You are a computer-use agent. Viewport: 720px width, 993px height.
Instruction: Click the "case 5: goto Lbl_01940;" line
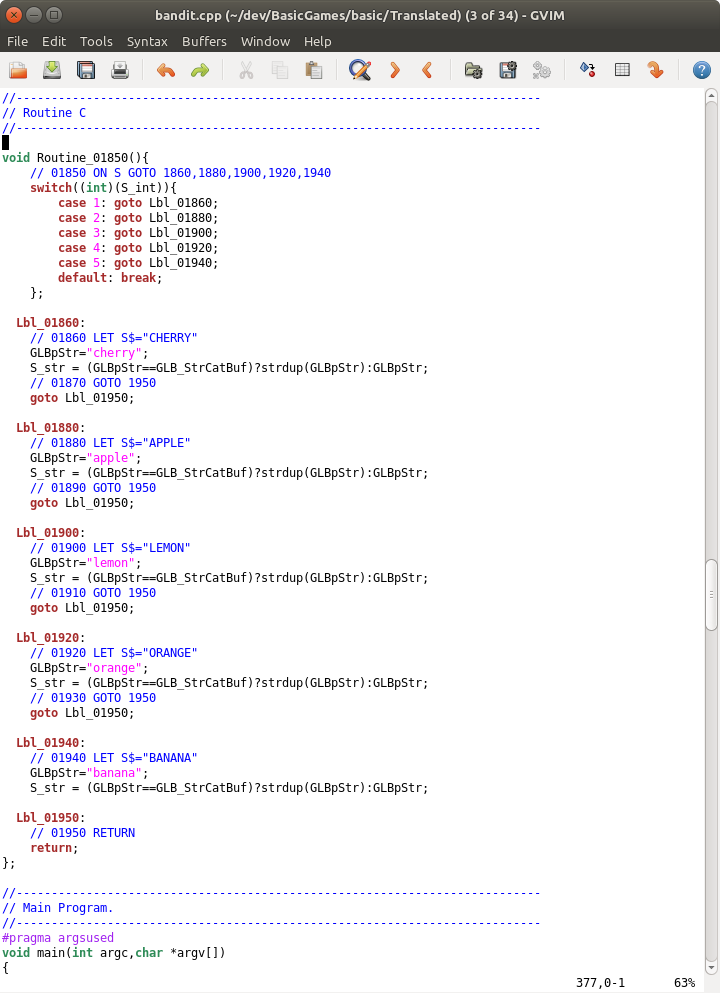[x=138, y=263]
